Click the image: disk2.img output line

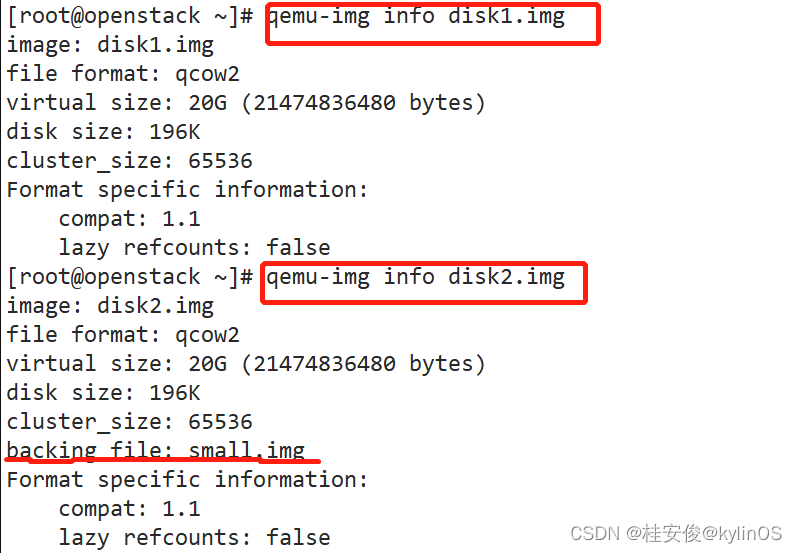[x=110, y=306]
